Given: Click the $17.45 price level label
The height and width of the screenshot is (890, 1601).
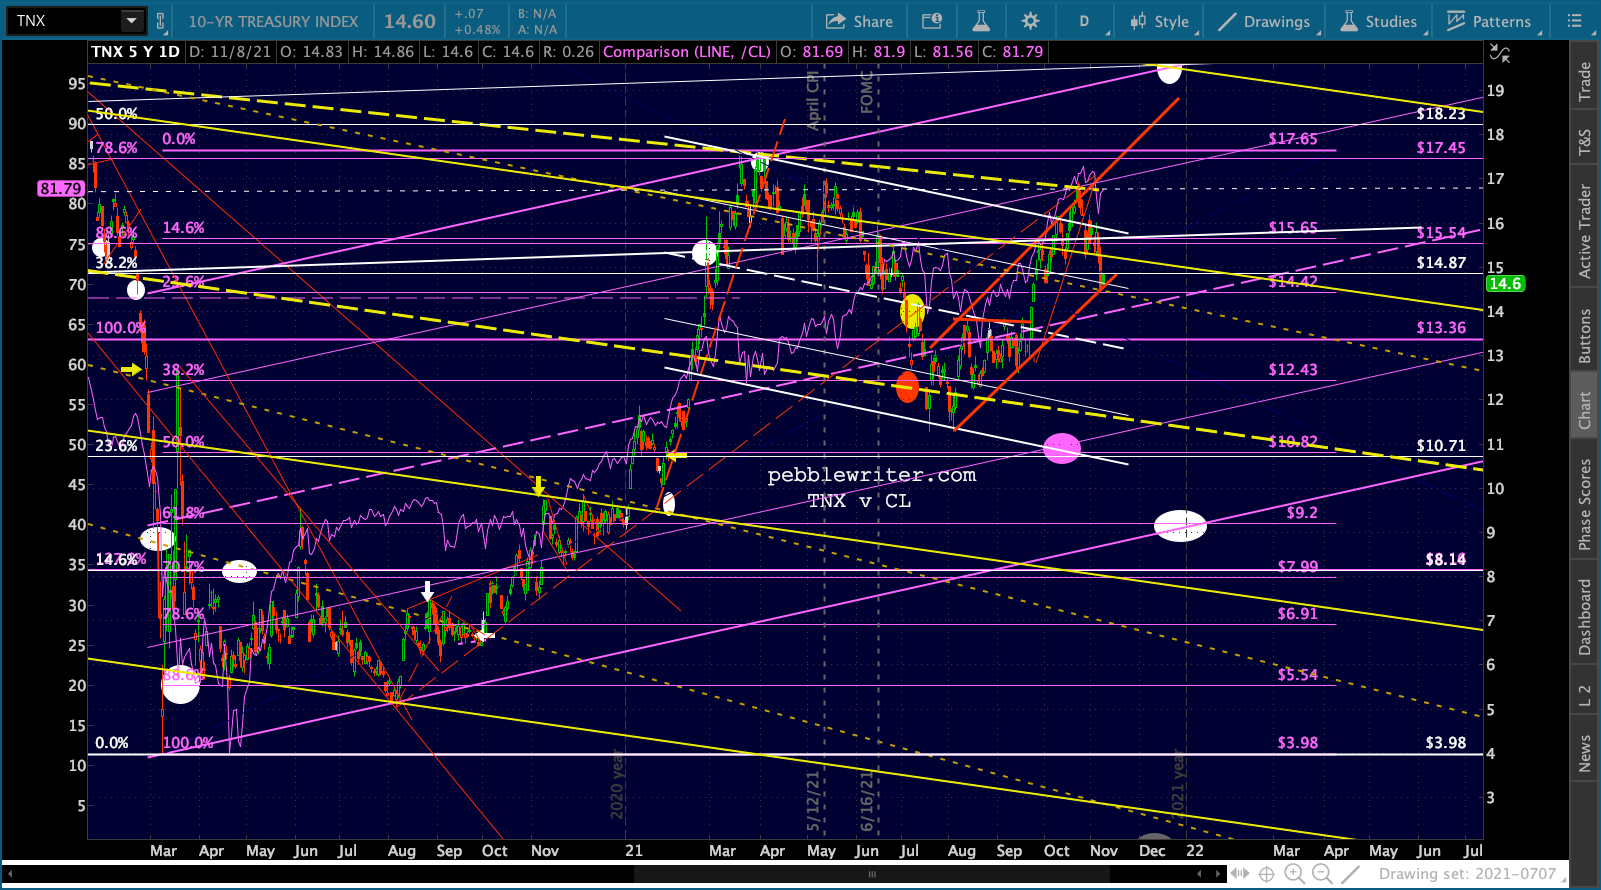Looking at the screenshot, I should coord(1441,148).
